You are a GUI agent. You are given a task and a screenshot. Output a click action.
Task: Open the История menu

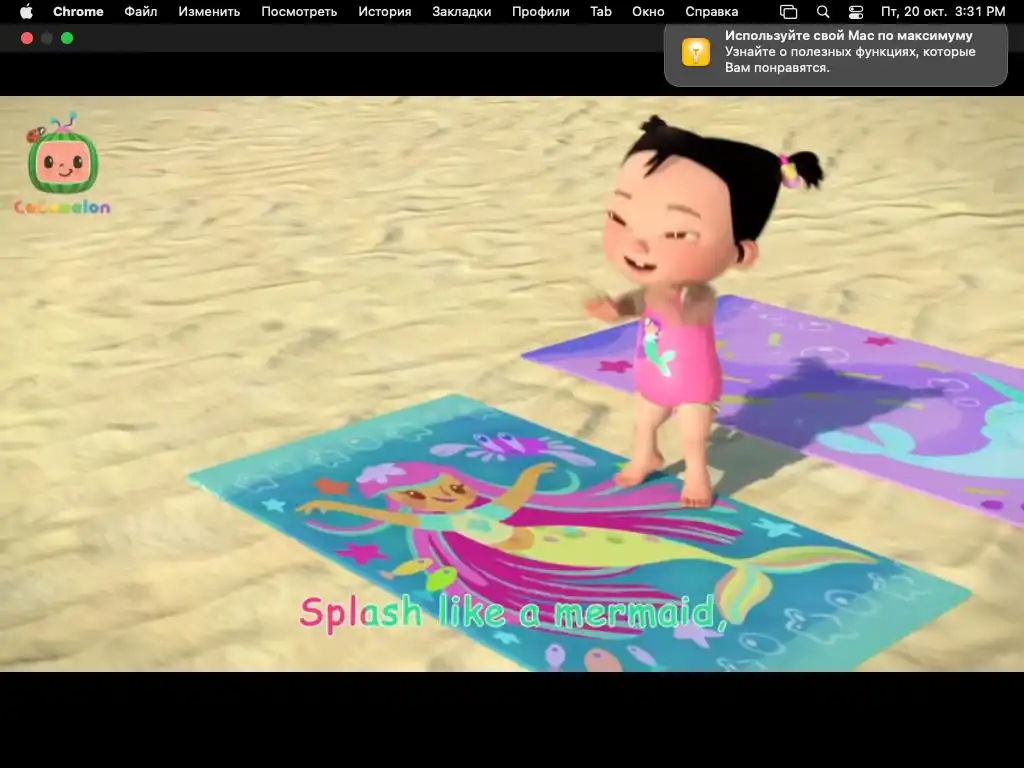385,12
